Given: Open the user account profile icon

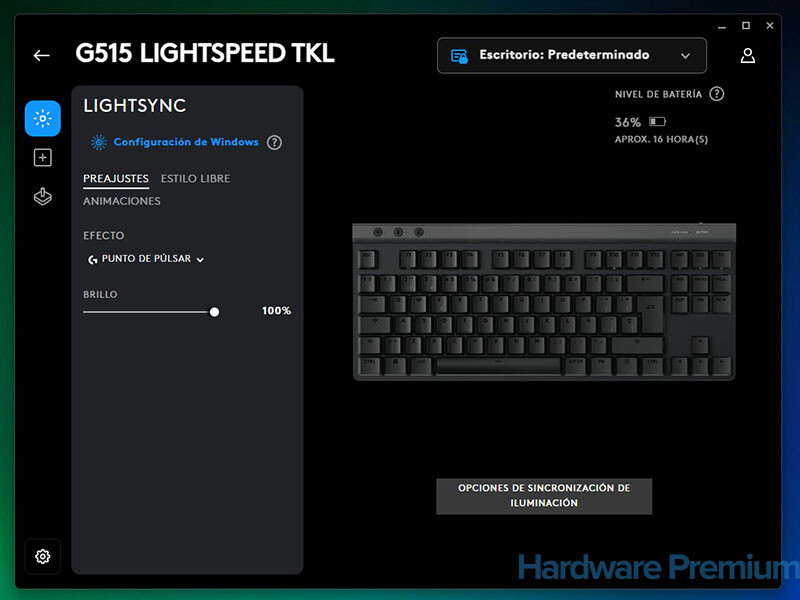Looking at the screenshot, I should coord(747,55).
